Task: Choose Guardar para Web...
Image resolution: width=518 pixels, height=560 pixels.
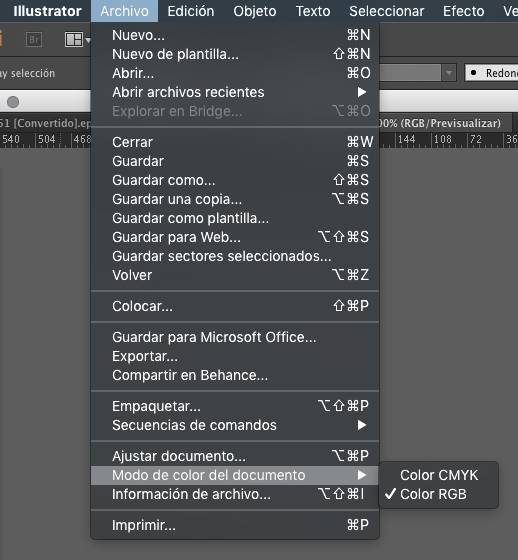Action: pyautogui.click(x=235, y=237)
